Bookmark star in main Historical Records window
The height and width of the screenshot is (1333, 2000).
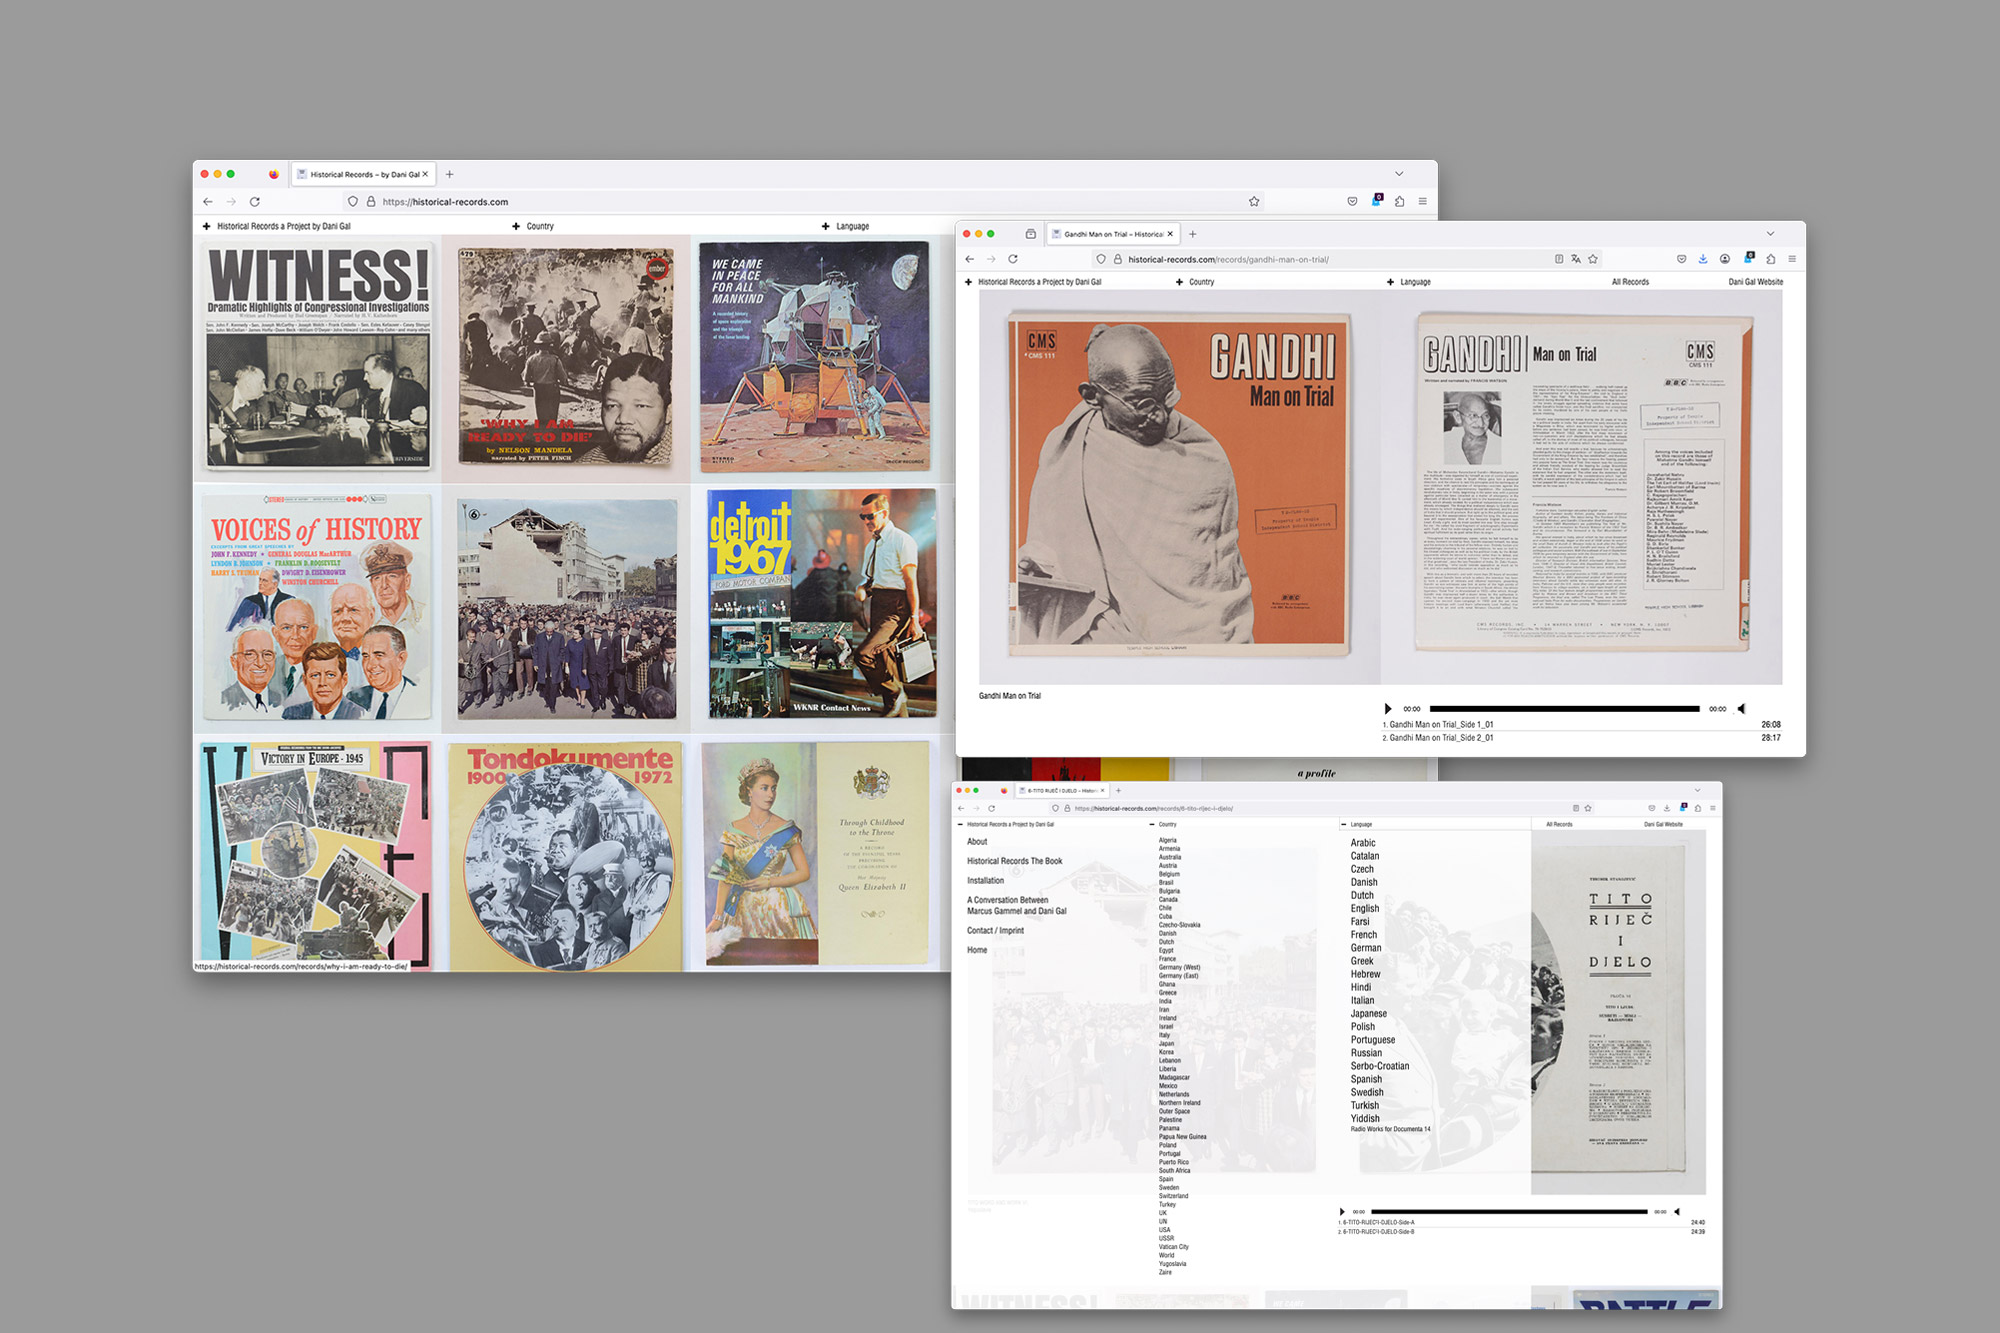[x=1254, y=202]
